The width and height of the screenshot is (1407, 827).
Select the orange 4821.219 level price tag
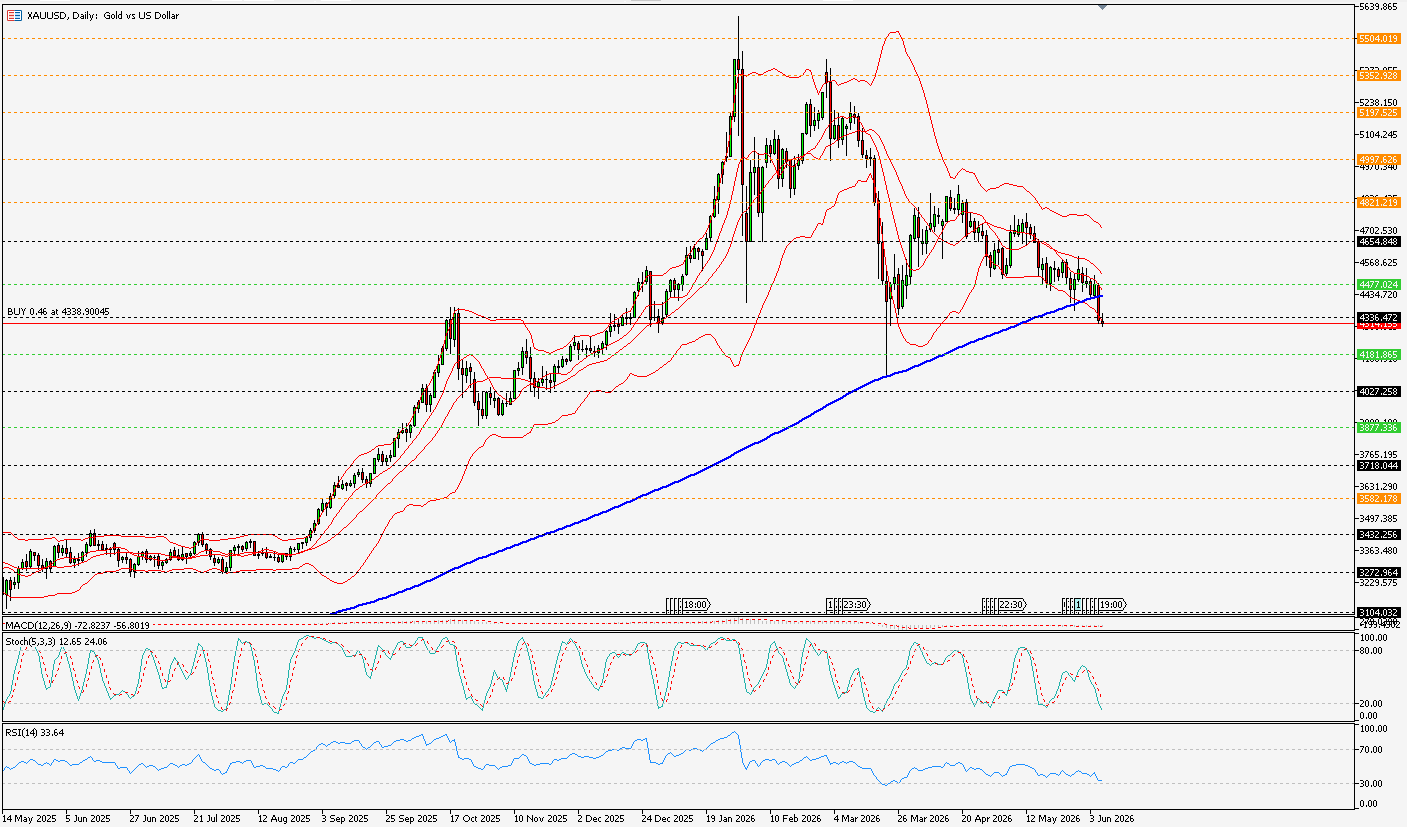click(x=1381, y=202)
